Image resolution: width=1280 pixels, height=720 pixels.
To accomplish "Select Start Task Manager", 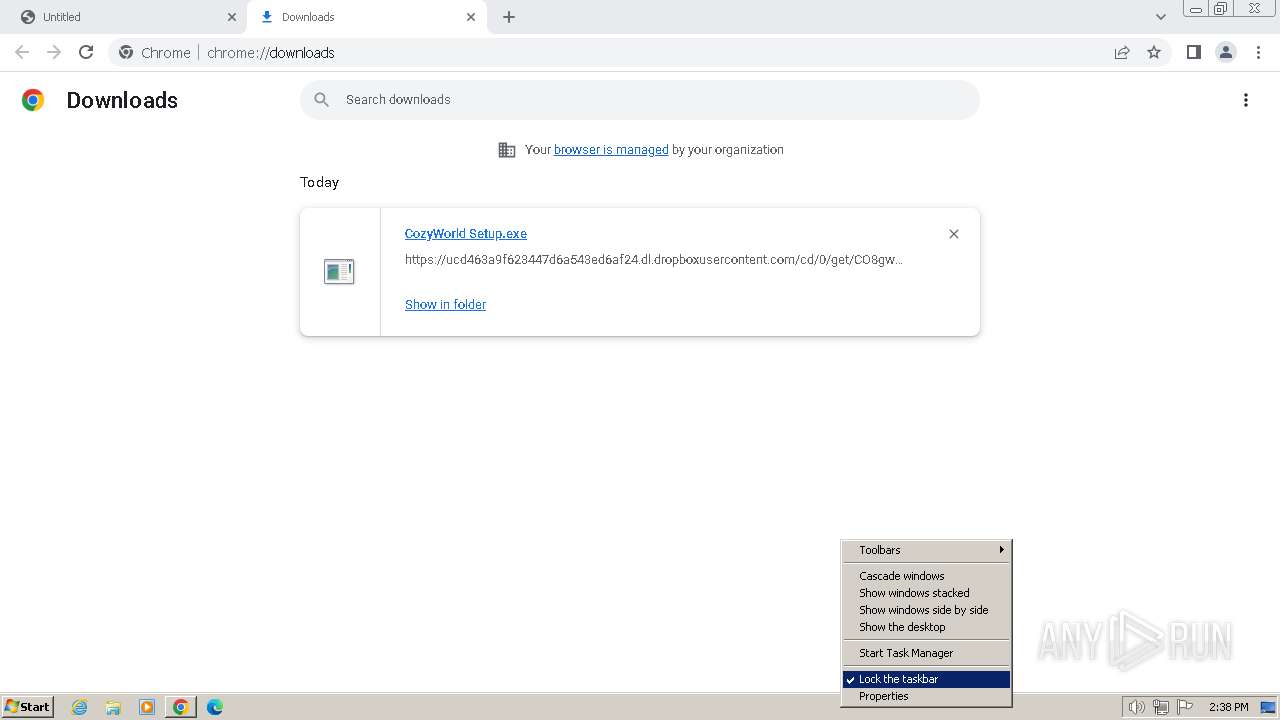I will click(926, 653).
